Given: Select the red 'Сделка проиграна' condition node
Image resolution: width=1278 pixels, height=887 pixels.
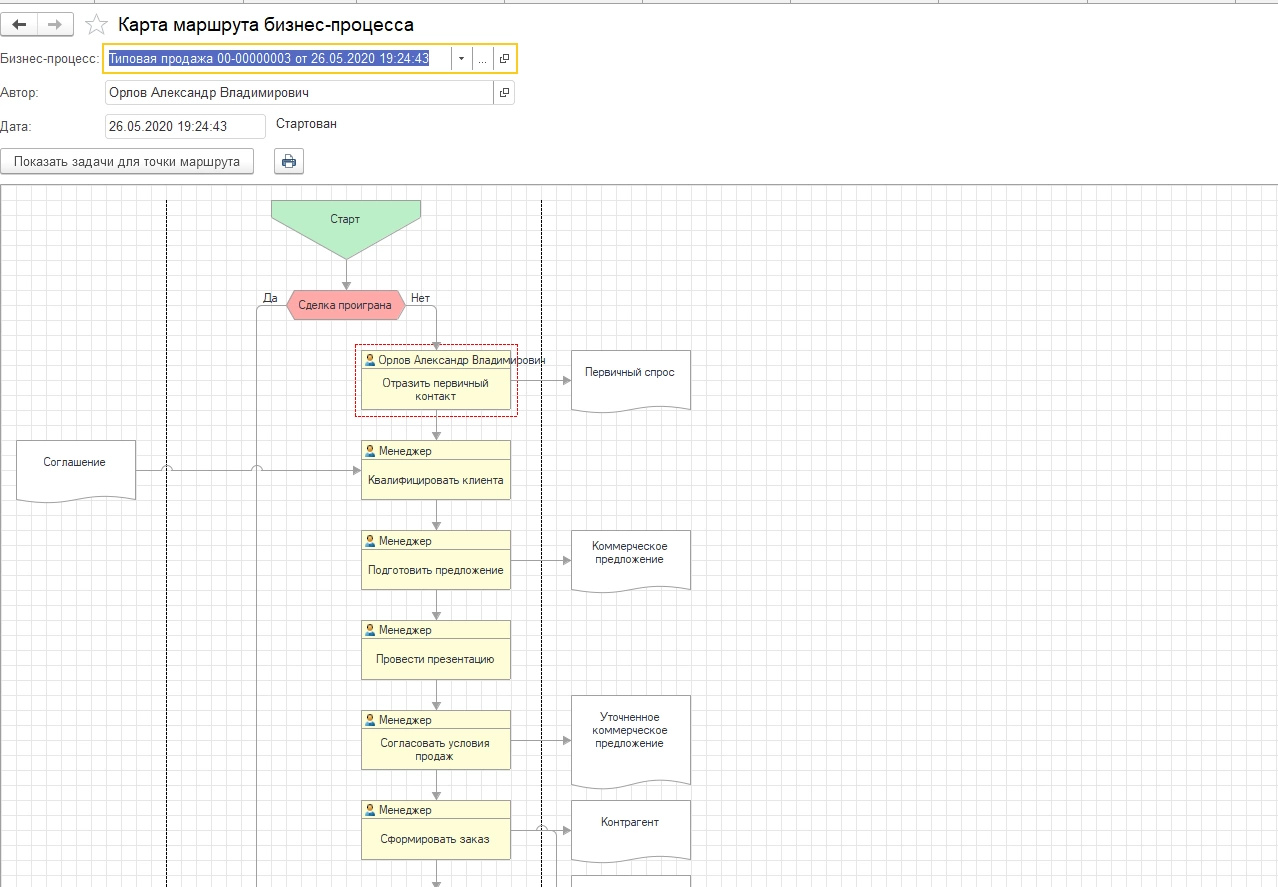Looking at the screenshot, I should coord(345,305).
